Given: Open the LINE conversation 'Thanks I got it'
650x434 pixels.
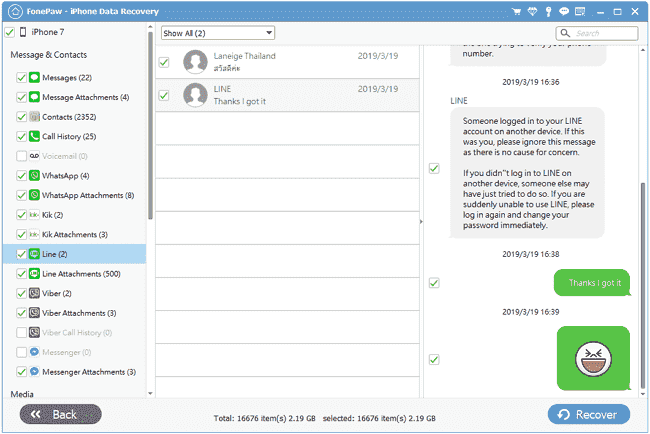Looking at the screenshot, I should point(287,95).
